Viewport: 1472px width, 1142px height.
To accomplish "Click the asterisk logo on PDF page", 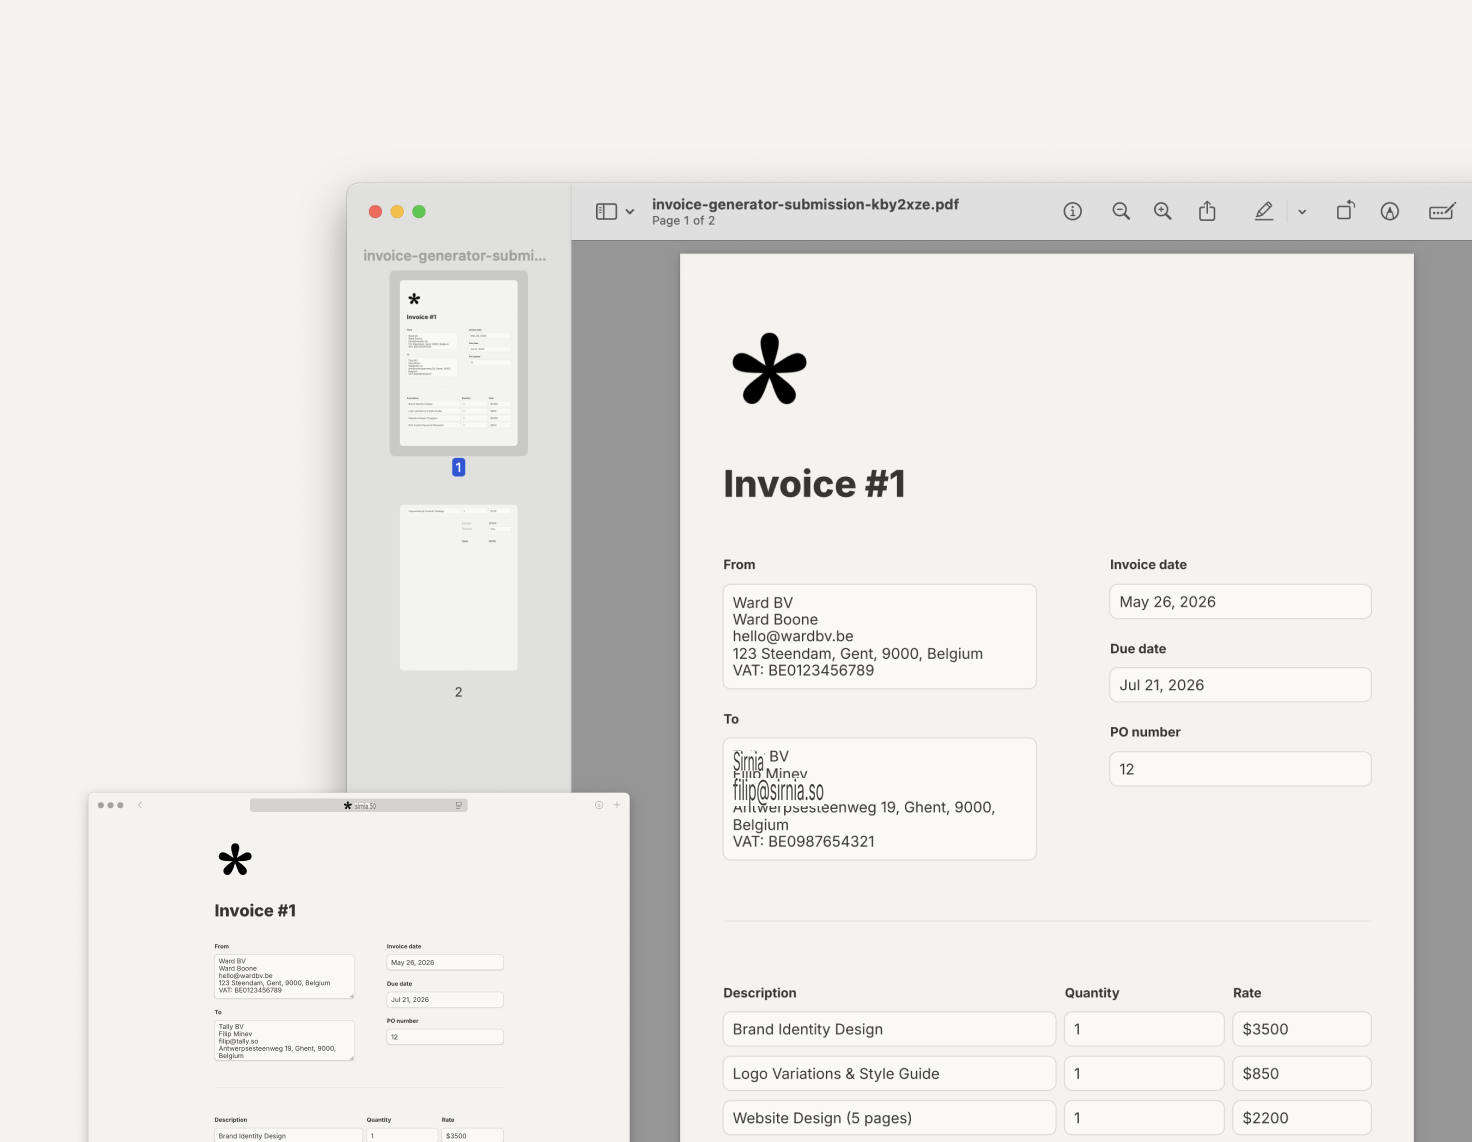I will pos(769,369).
